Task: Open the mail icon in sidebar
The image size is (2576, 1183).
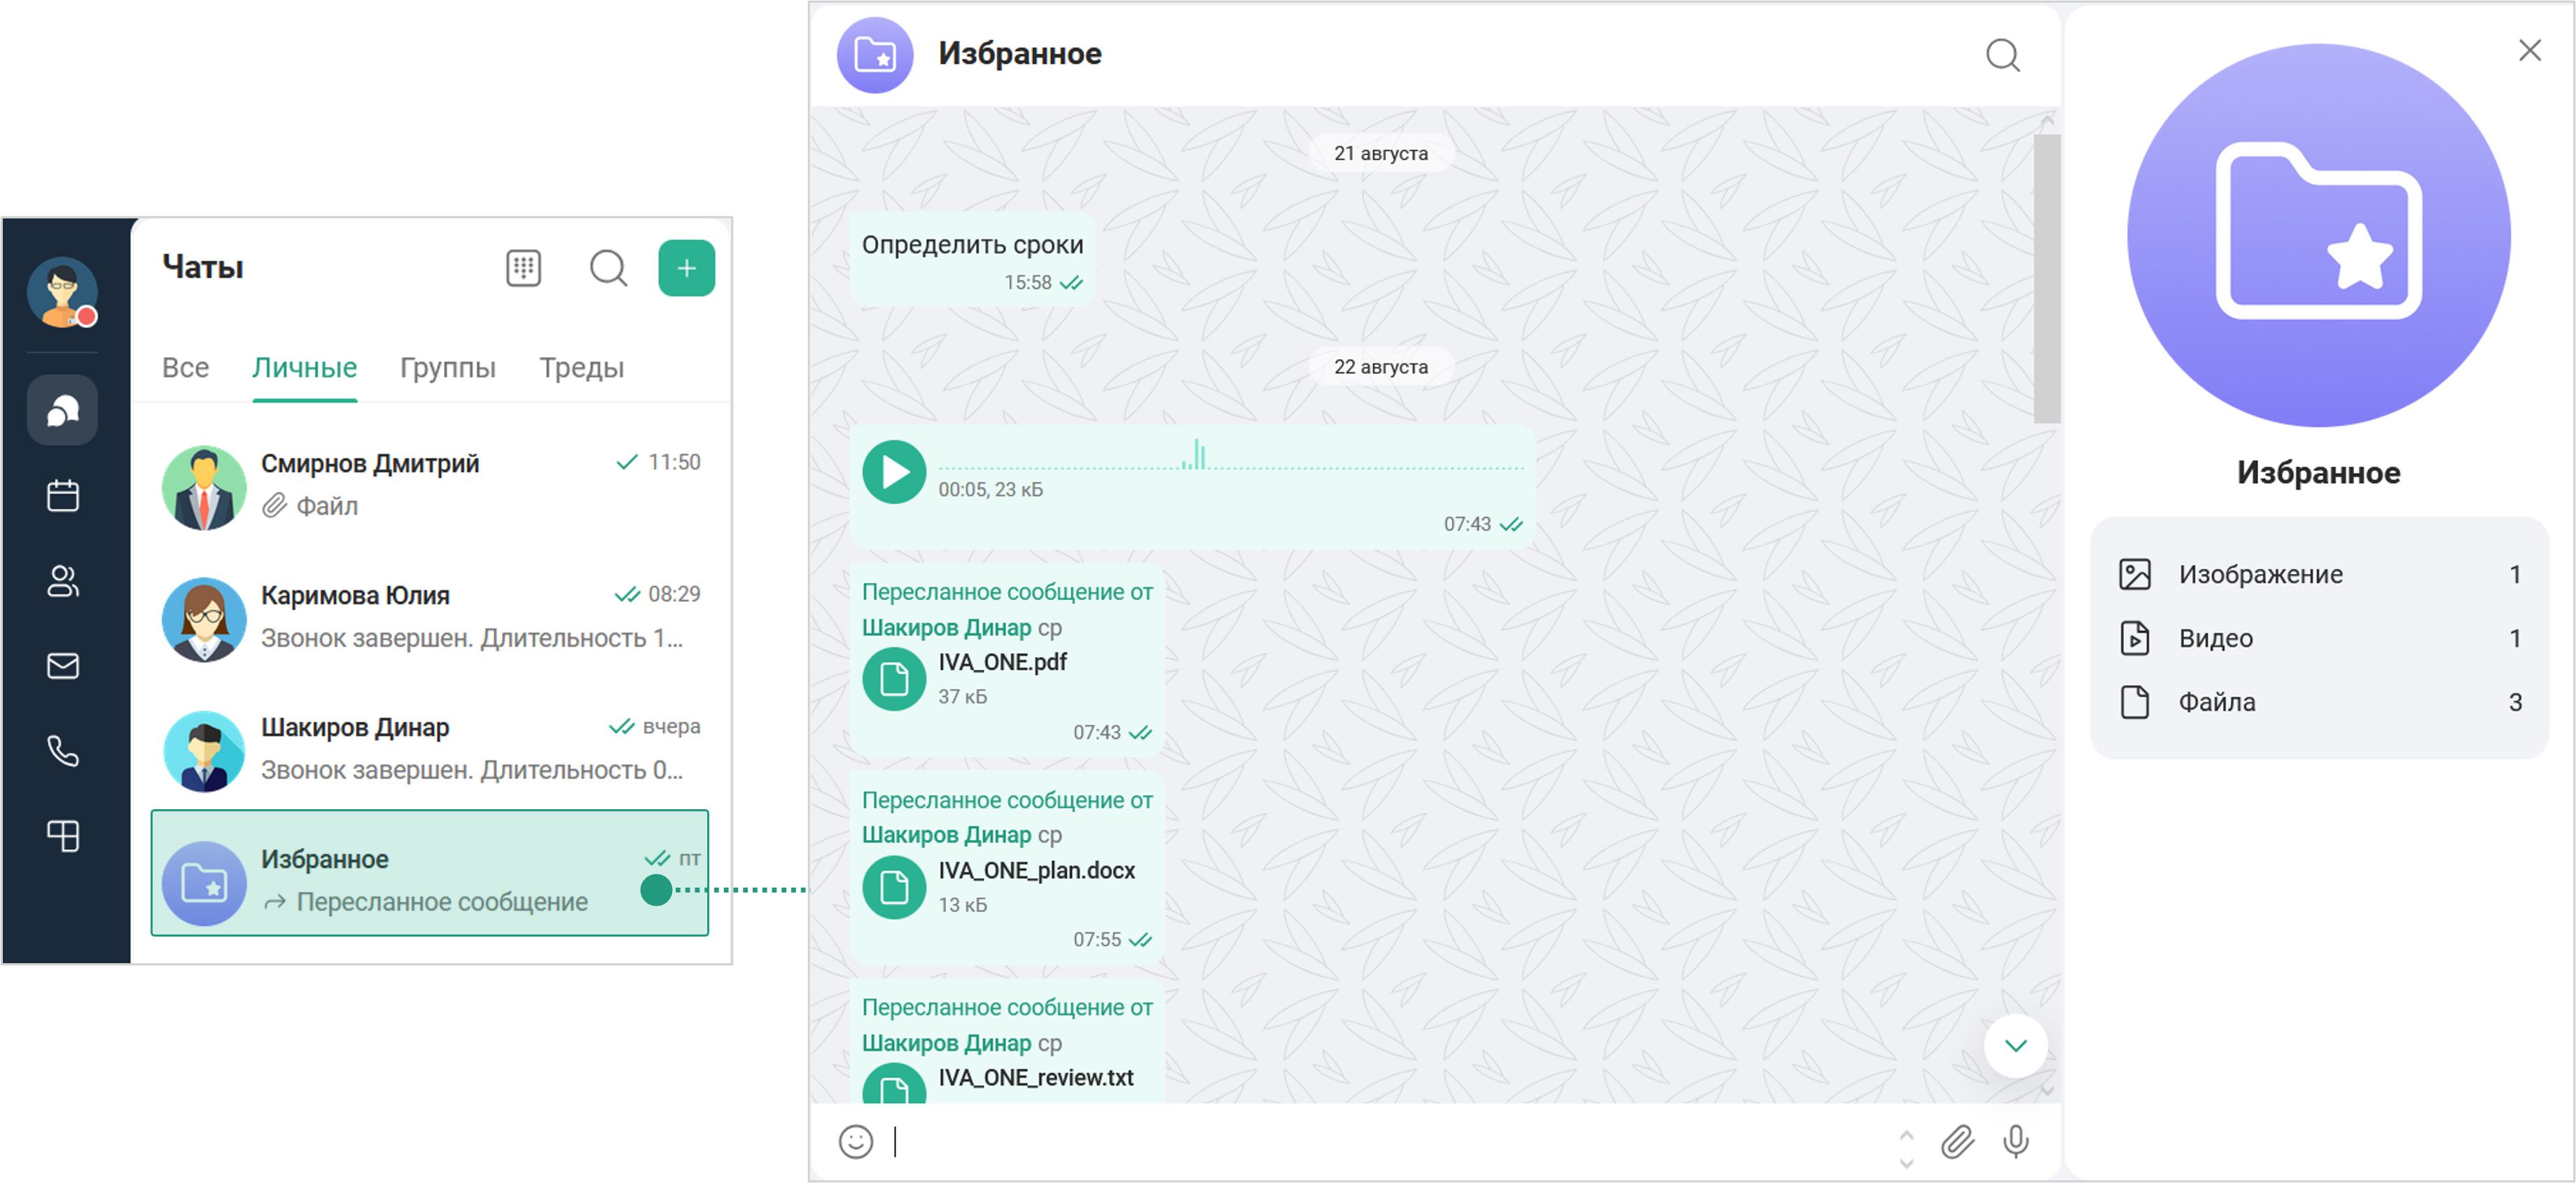Action: 63,665
